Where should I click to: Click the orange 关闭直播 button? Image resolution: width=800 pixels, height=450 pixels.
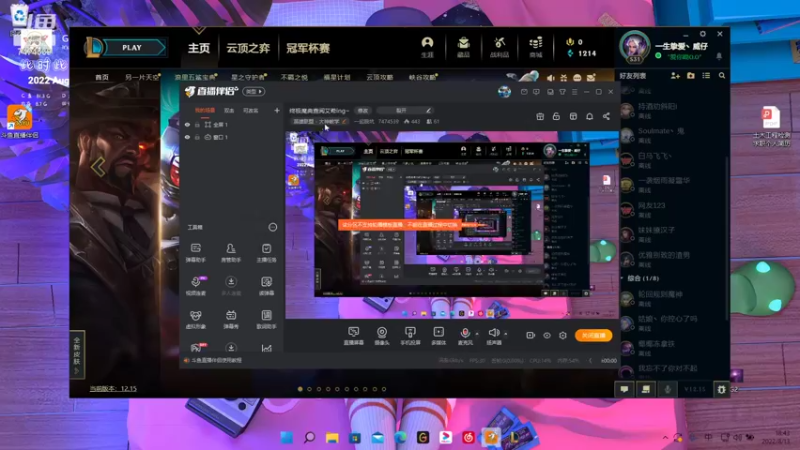point(593,335)
